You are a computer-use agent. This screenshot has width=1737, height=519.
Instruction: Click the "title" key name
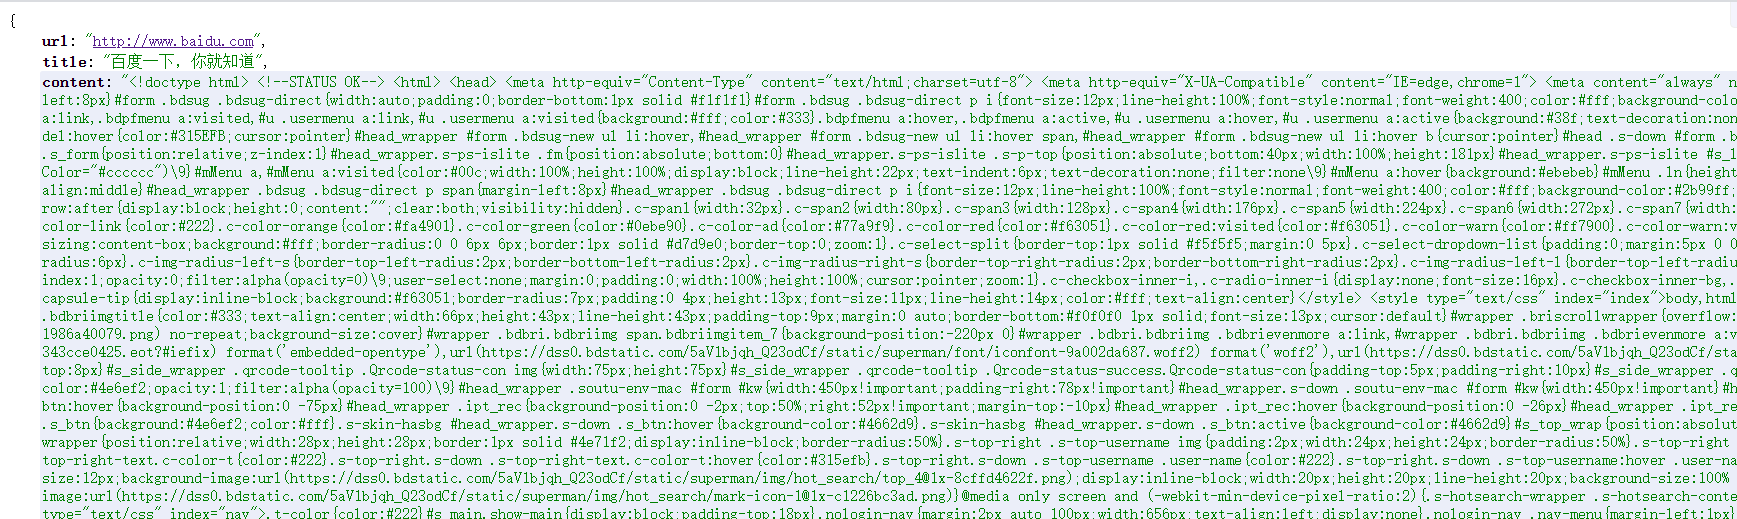pos(64,62)
